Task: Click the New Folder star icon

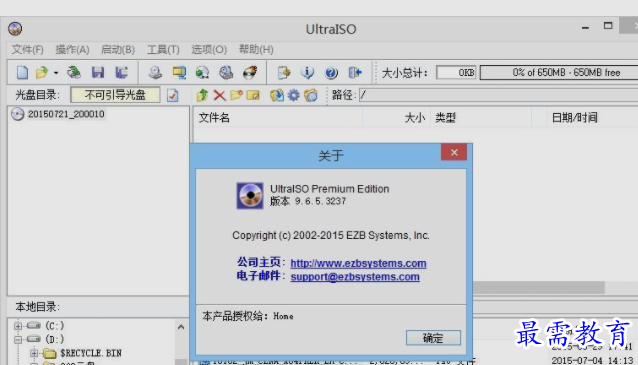Action: [236, 96]
